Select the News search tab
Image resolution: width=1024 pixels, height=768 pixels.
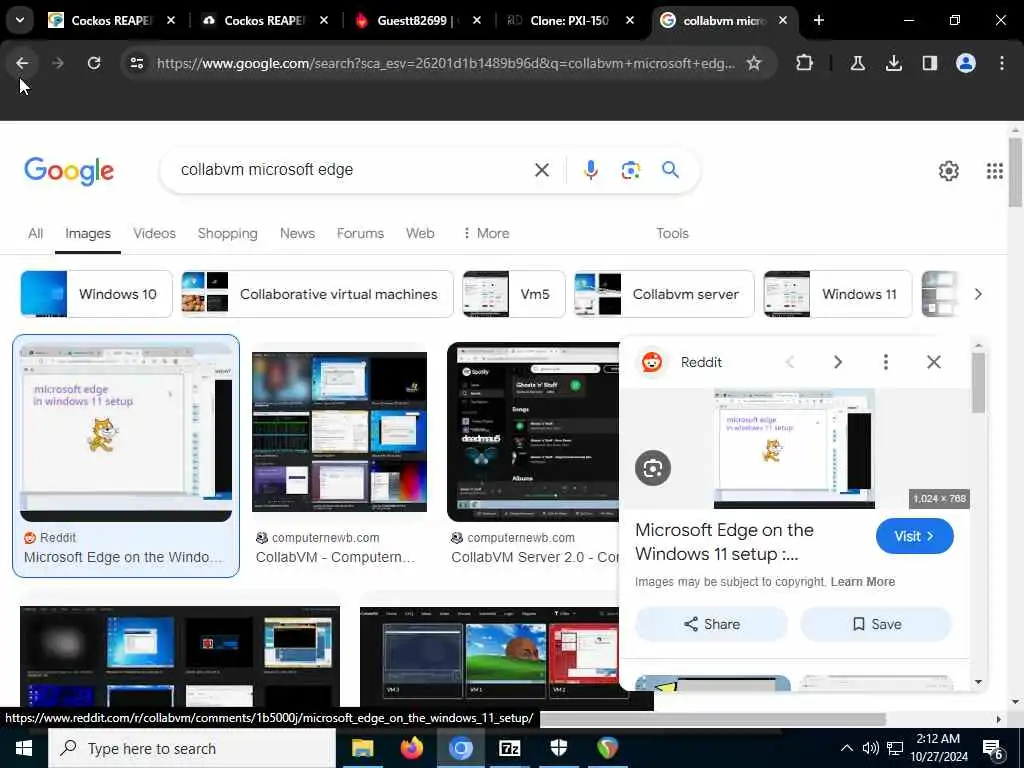click(297, 233)
